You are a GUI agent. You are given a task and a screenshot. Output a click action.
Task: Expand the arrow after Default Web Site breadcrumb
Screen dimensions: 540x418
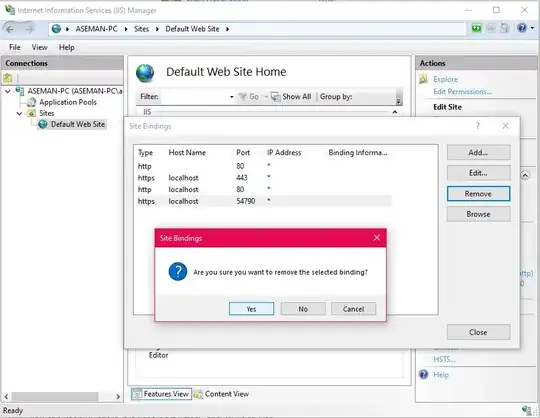click(x=227, y=29)
